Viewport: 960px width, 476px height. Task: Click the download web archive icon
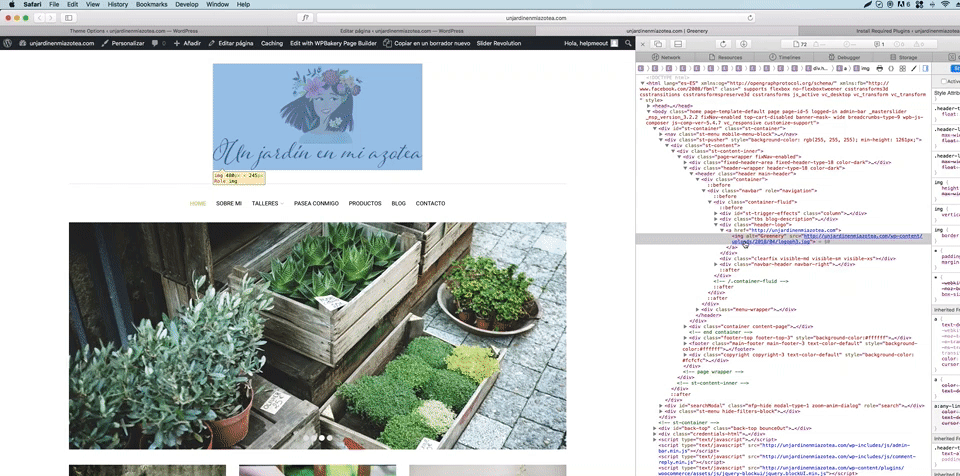(743, 44)
